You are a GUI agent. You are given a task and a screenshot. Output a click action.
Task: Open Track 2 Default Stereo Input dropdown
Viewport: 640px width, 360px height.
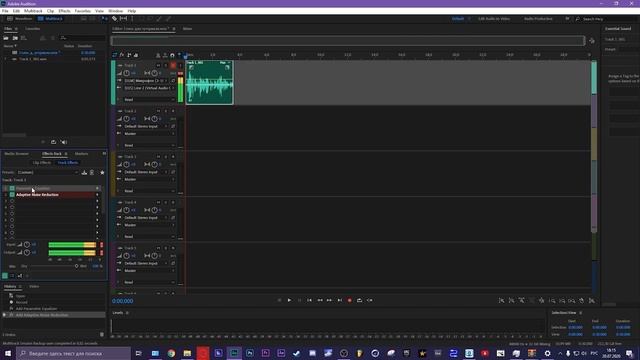[147, 127]
